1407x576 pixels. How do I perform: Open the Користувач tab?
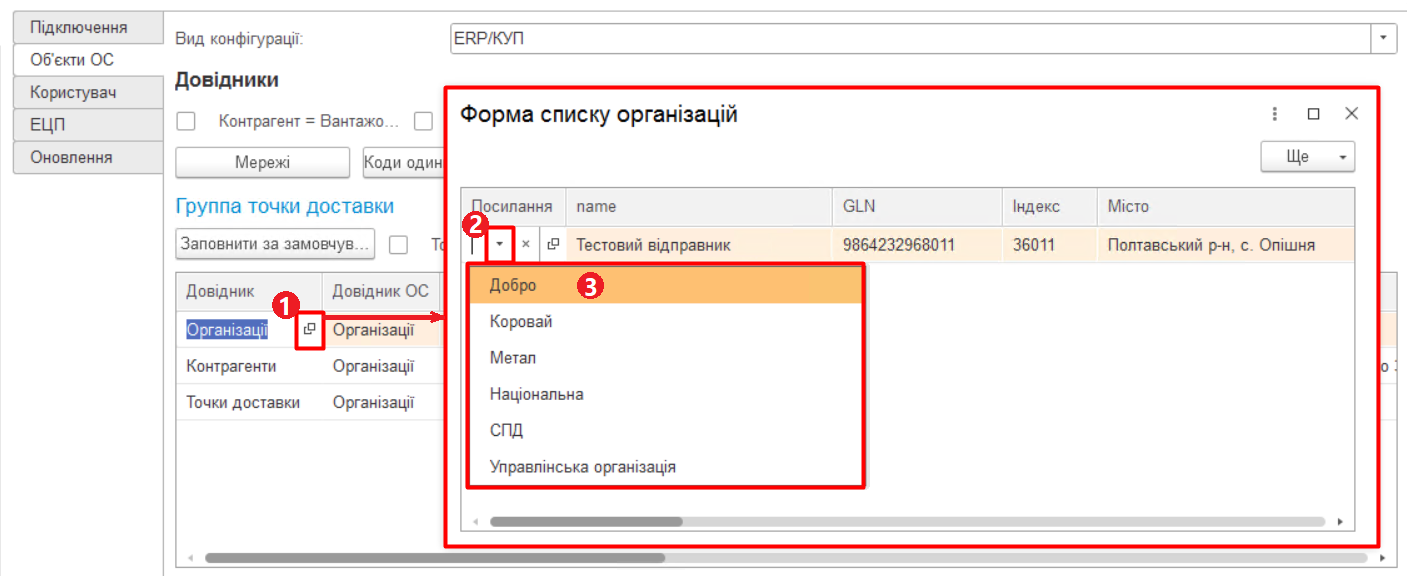75,91
